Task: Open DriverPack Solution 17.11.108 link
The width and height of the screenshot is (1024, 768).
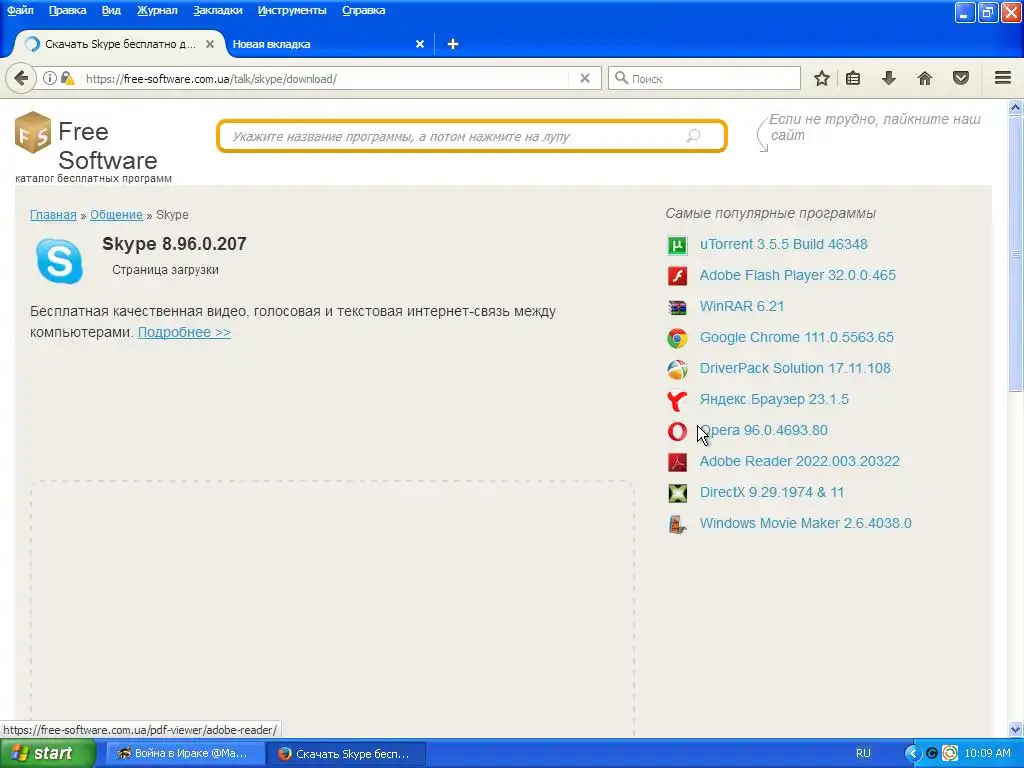Action: point(795,368)
